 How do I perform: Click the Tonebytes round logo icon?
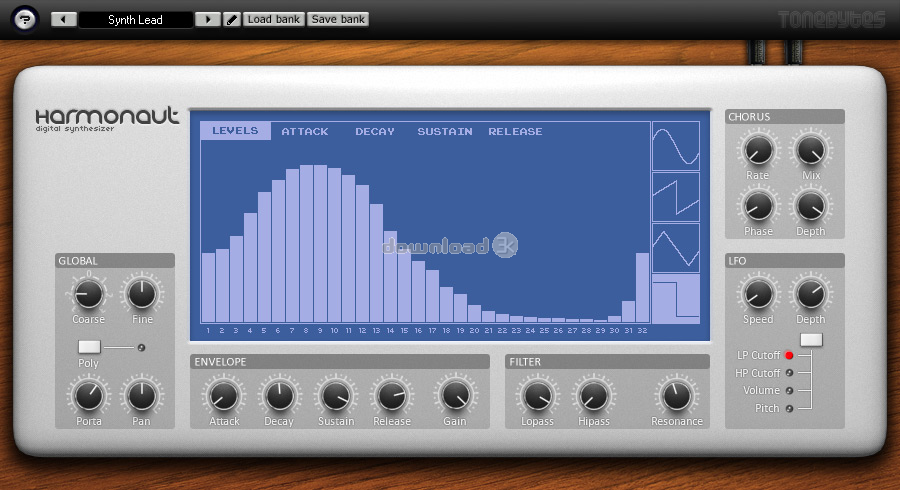tap(27, 19)
